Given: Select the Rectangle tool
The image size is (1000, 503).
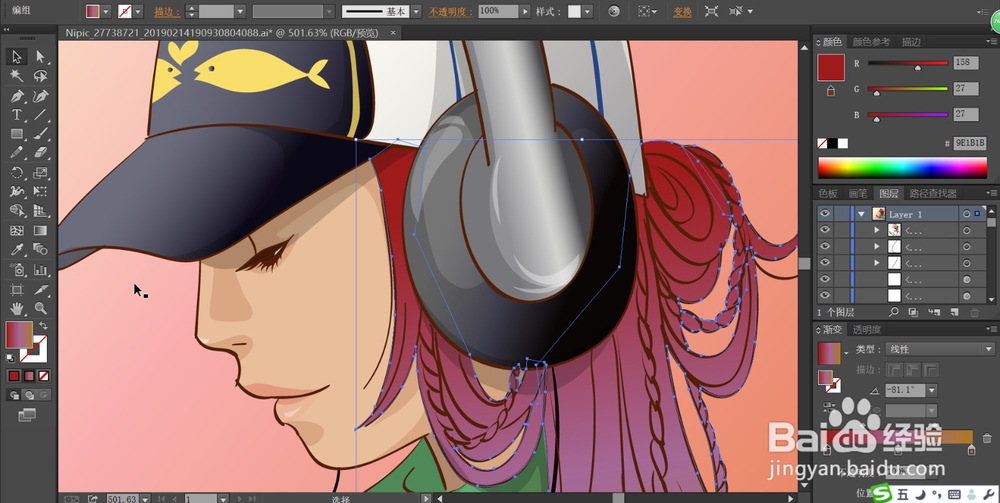Looking at the screenshot, I should (17, 134).
